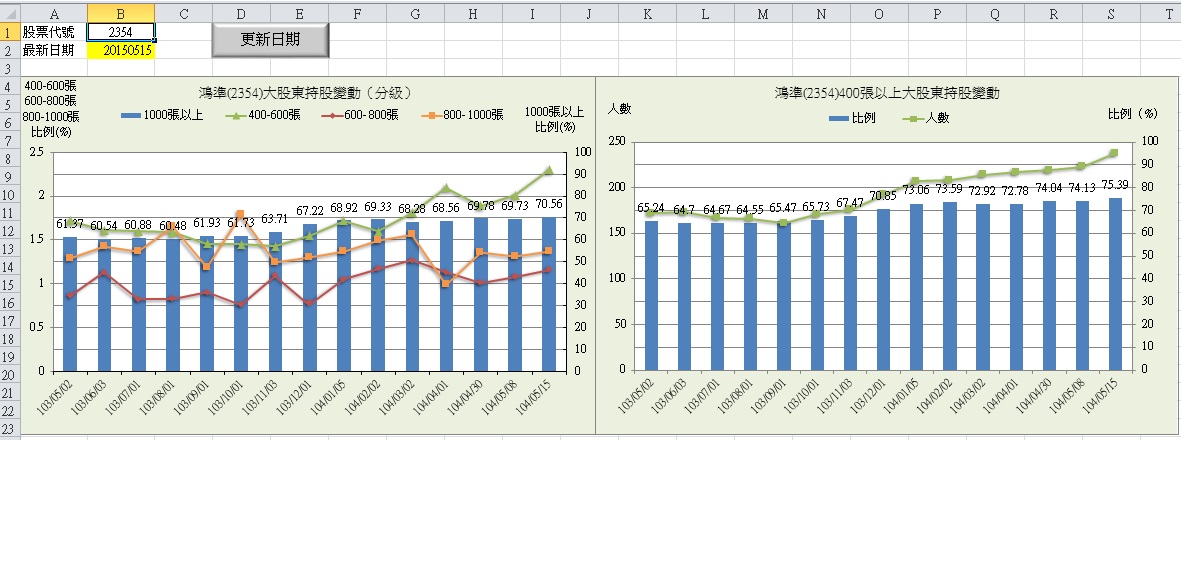This screenshot has width=1181, height=561.
Task: Click data label 61.37 in left chart
Action: [70, 223]
